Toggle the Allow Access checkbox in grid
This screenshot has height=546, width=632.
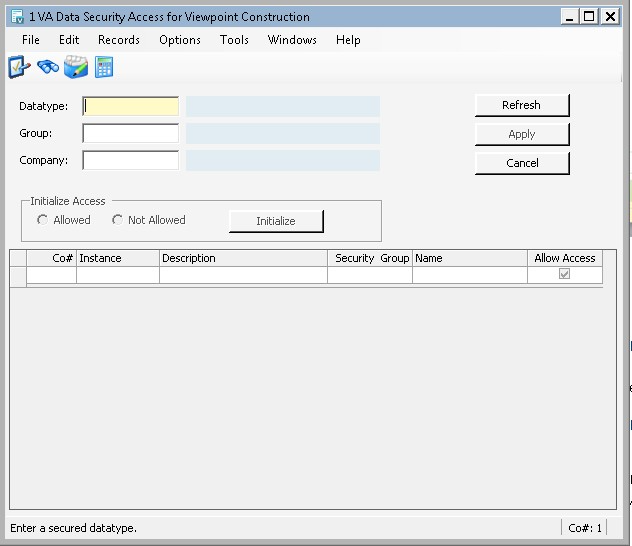pyautogui.click(x=564, y=274)
